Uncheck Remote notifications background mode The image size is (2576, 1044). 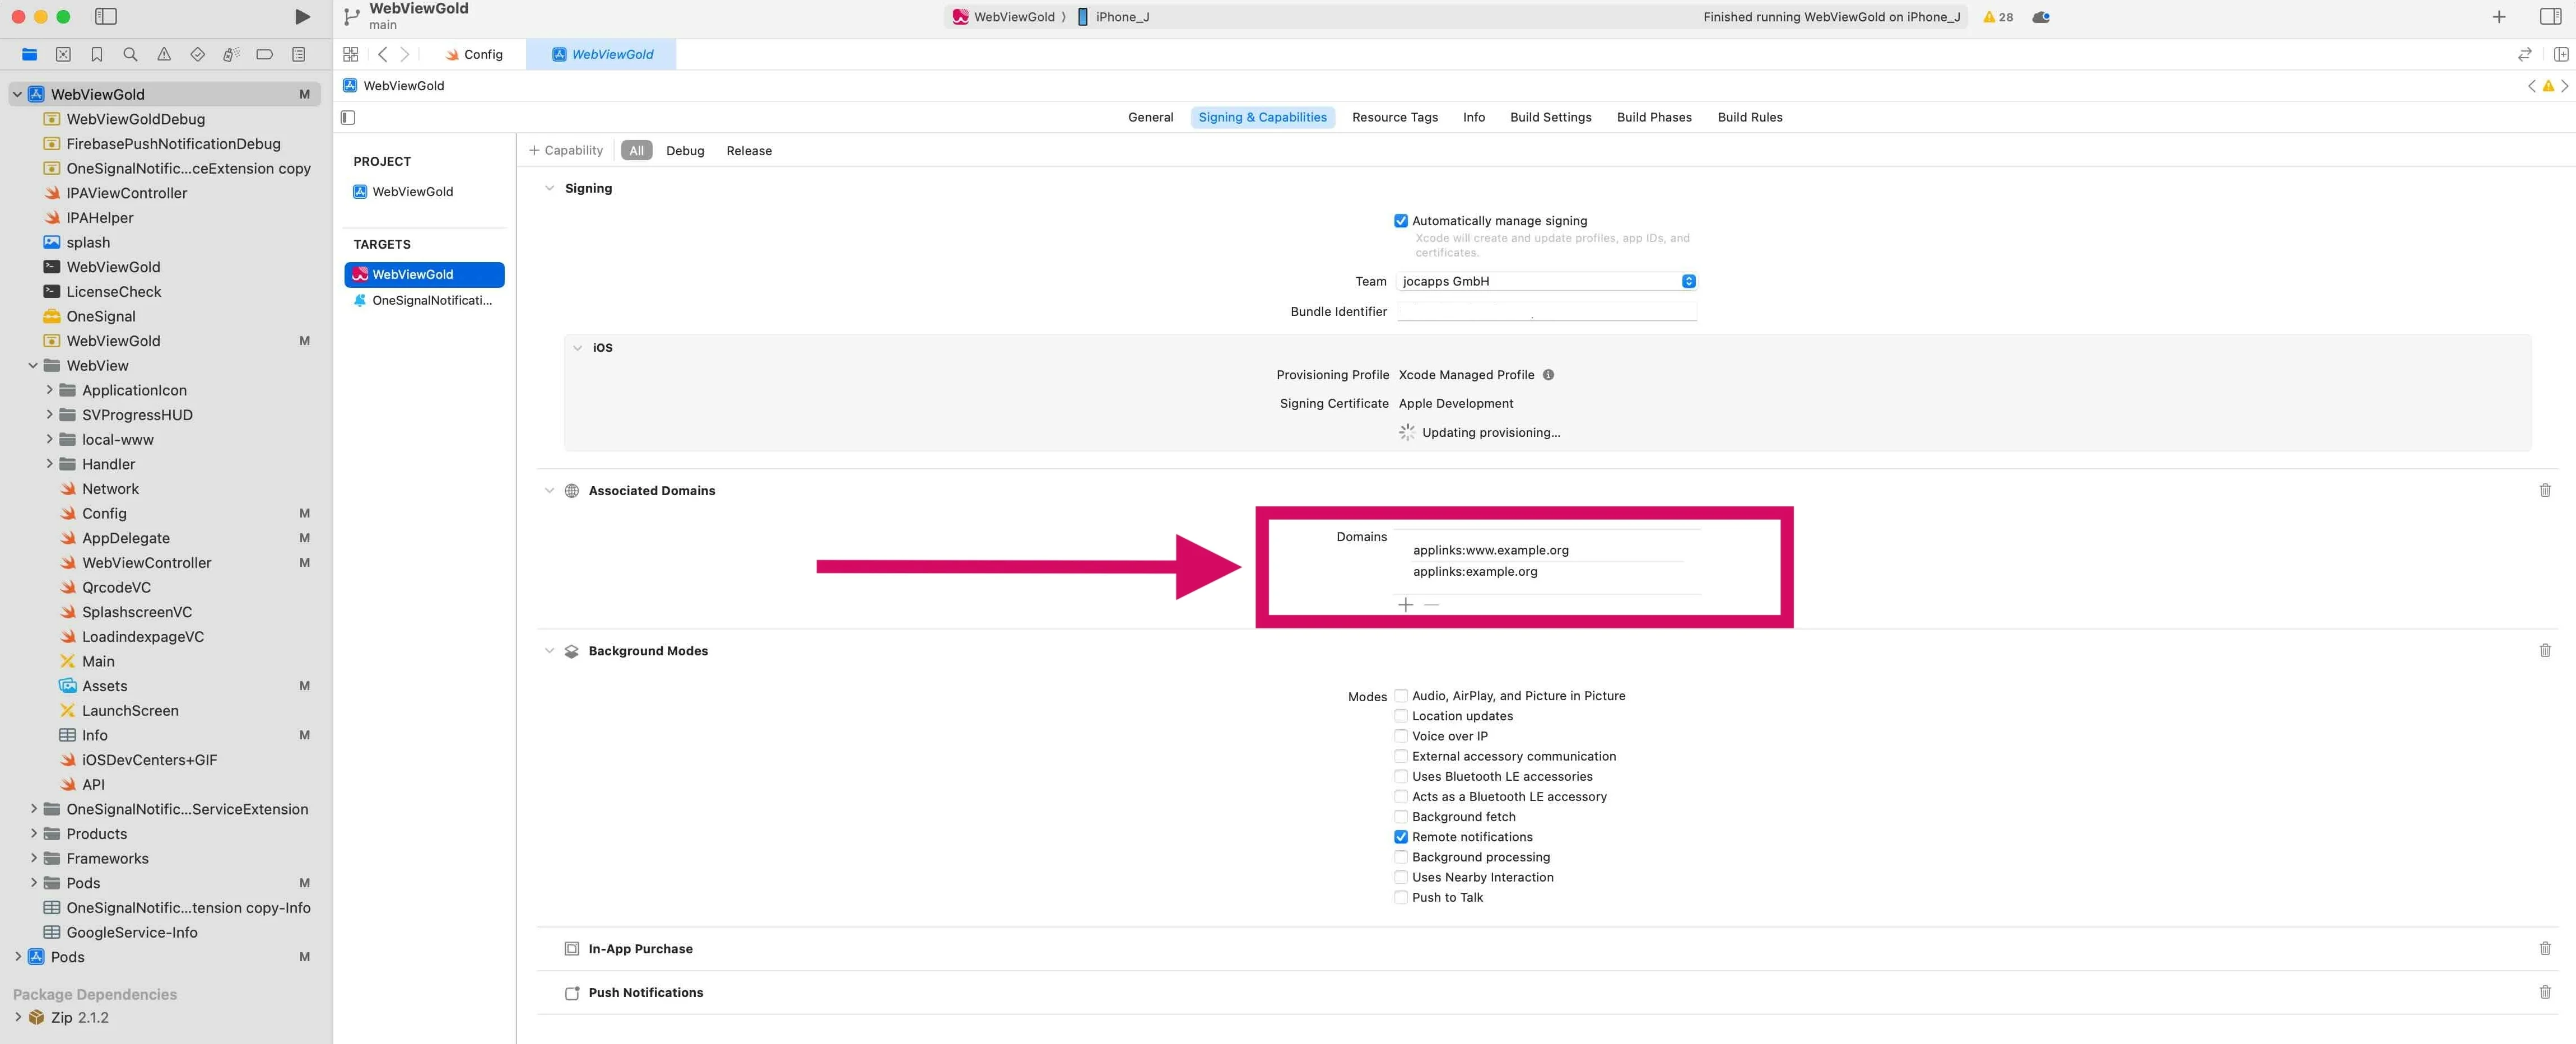click(x=1401, y=837)
